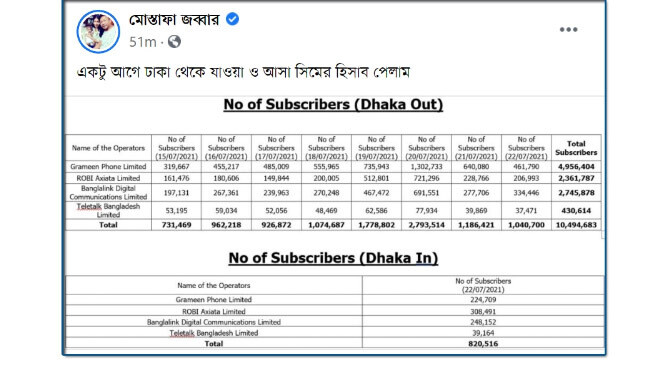Open the author's profile picture
The height and width of the screenshot is (365, 650).
click(98, 32)
